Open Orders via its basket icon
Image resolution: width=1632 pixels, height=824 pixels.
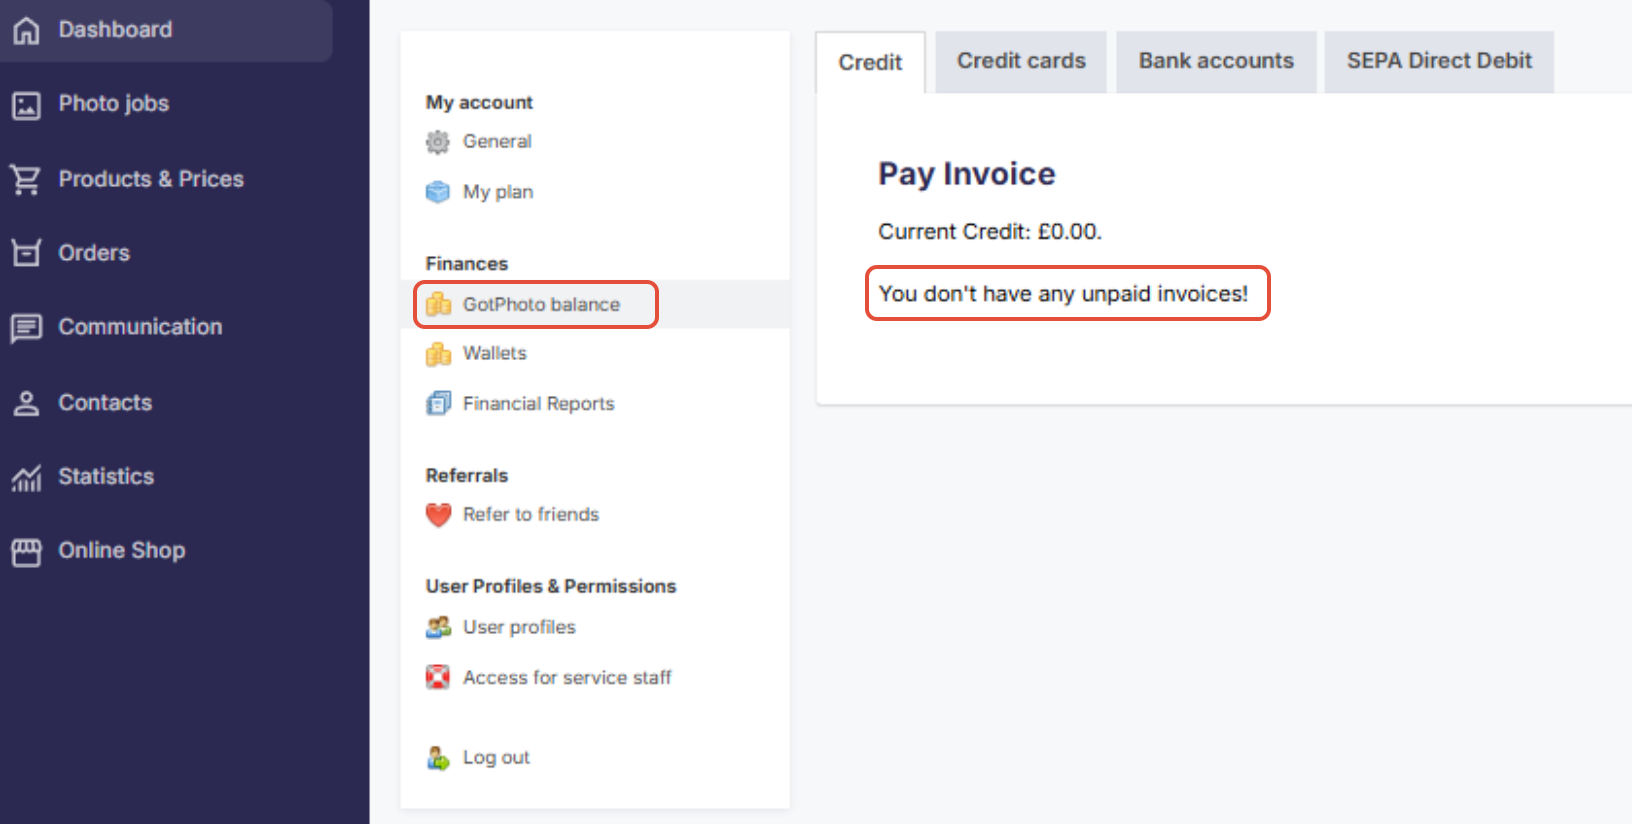[x=25, y=252]
